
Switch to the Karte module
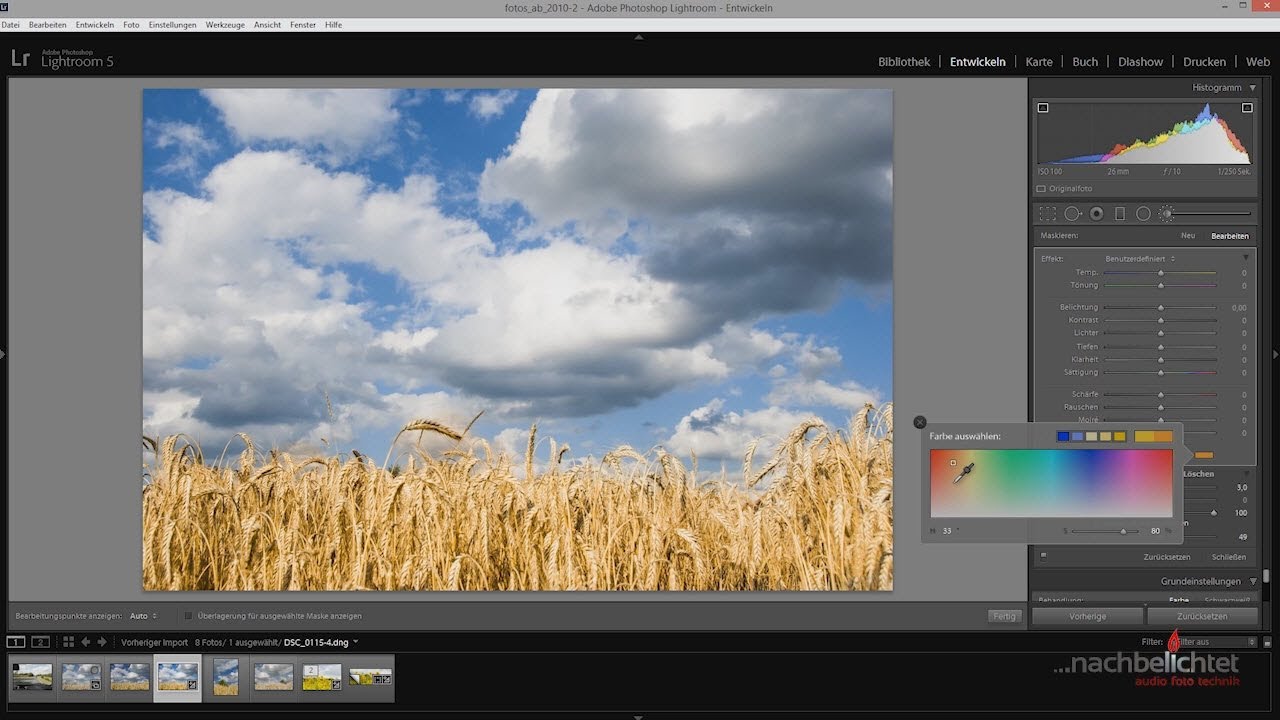[x=1039, y=62]
